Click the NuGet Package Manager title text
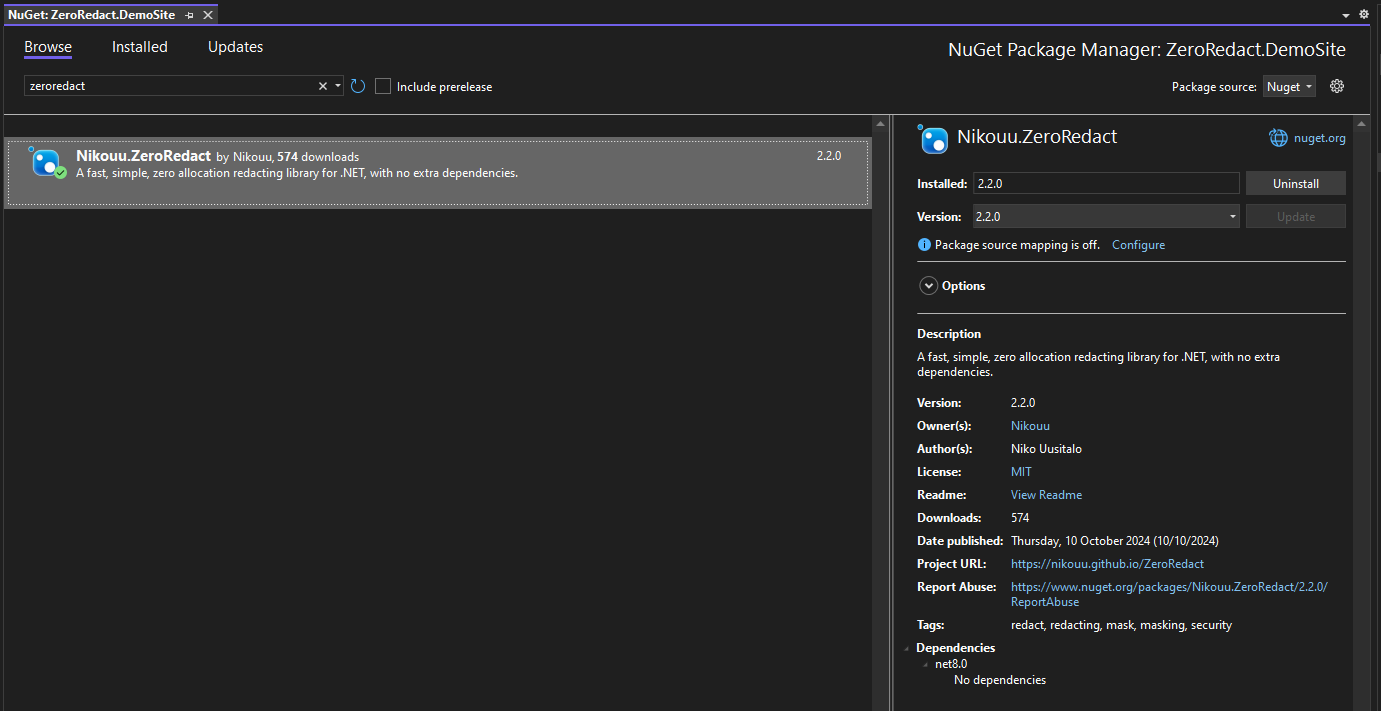Screen dimensions: 1381x711 click(x=1146, y=50)
